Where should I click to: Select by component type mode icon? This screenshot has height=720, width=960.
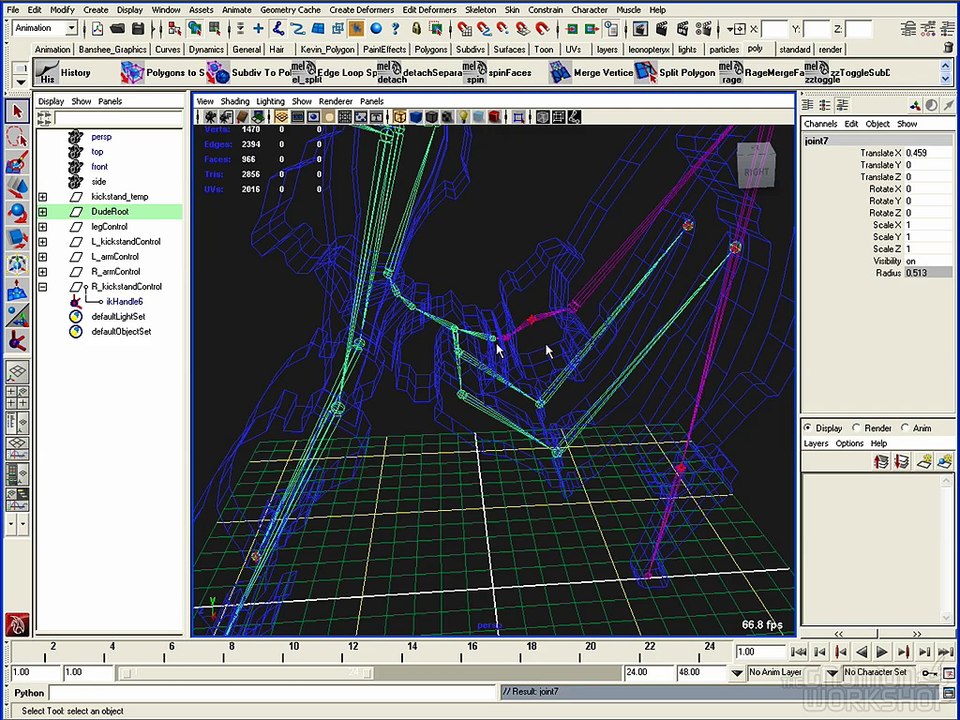click(x=215, y=28)
